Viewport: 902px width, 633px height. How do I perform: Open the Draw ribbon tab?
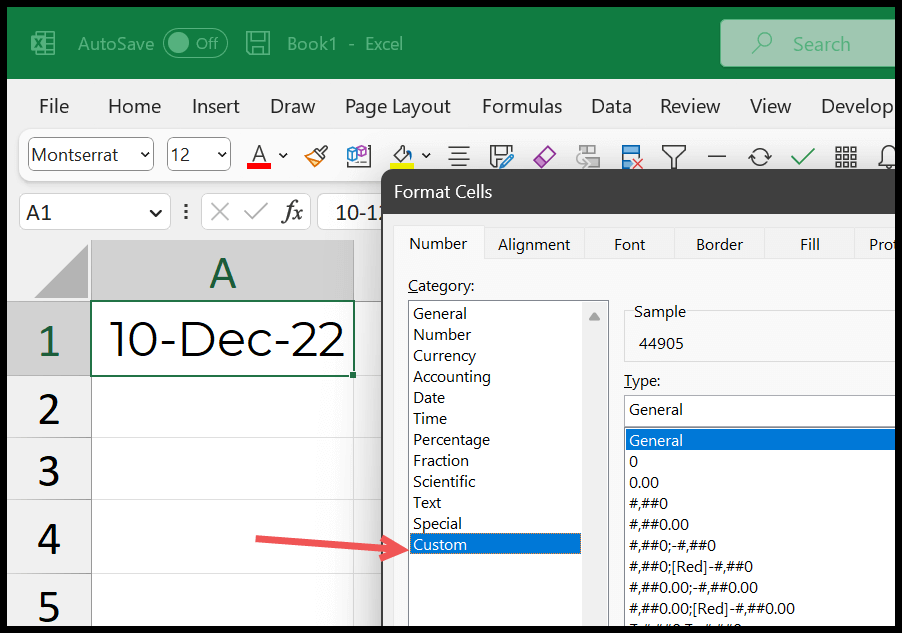click(293, 106)
